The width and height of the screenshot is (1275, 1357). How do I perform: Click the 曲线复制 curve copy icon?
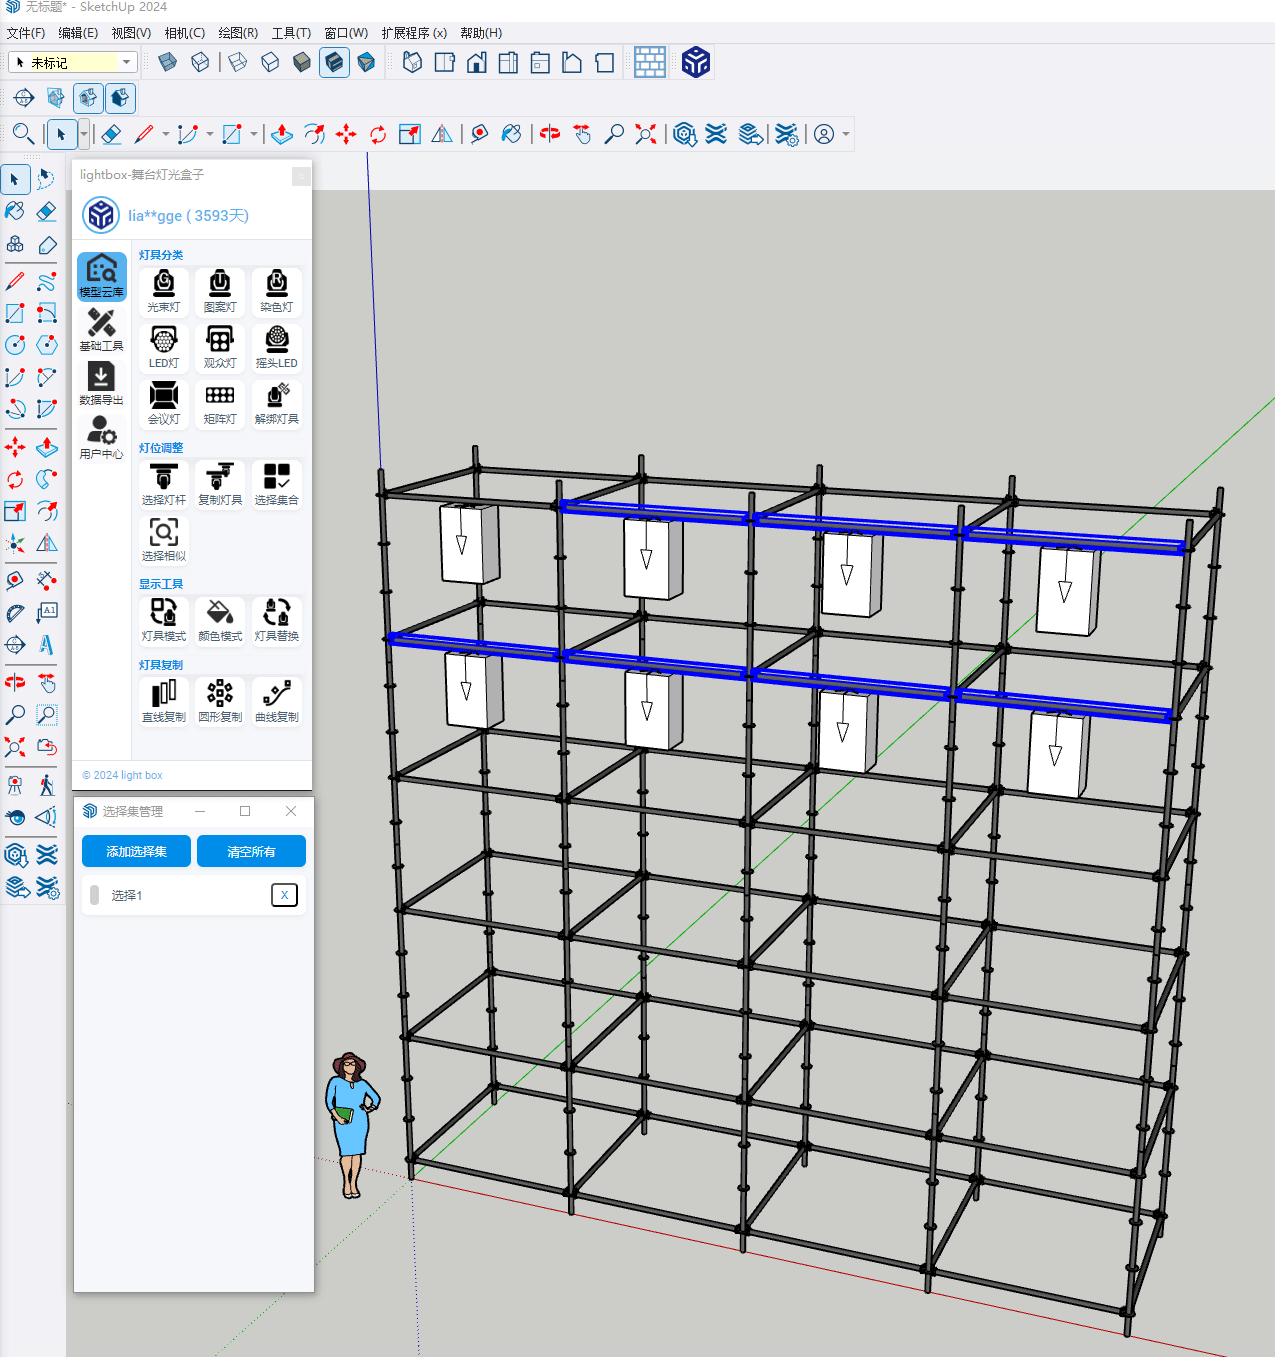[x=277, y=701]
